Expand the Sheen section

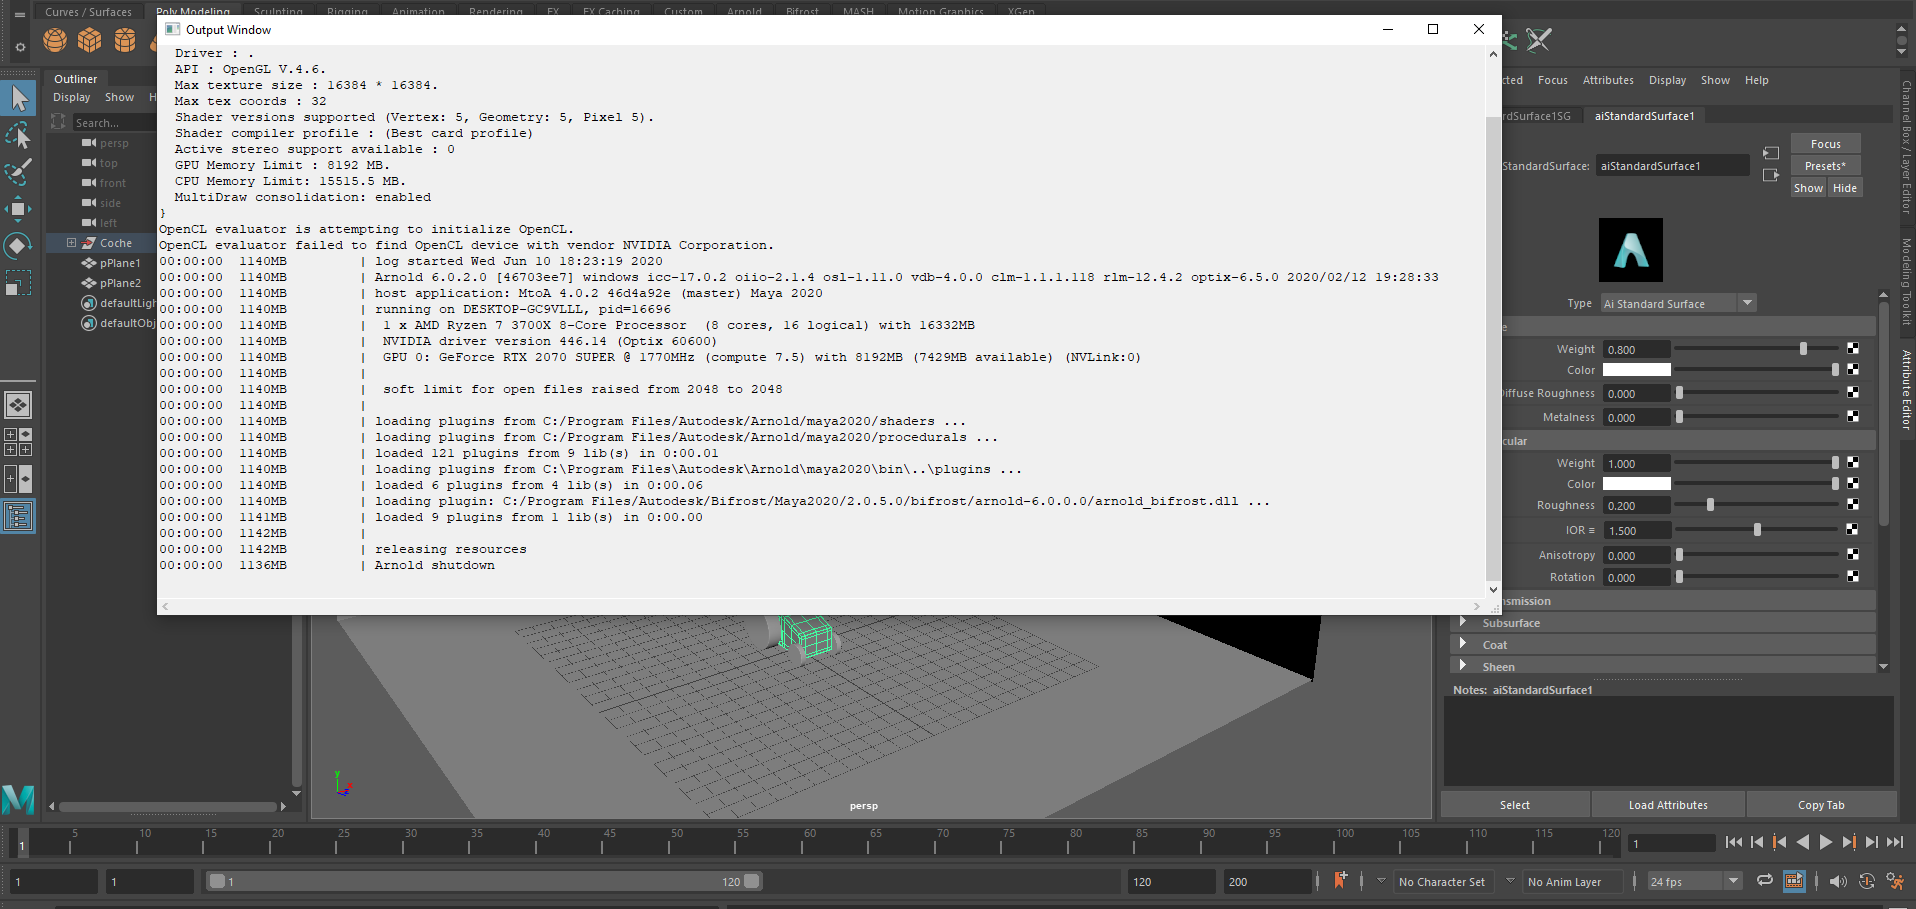[1463, 666]
